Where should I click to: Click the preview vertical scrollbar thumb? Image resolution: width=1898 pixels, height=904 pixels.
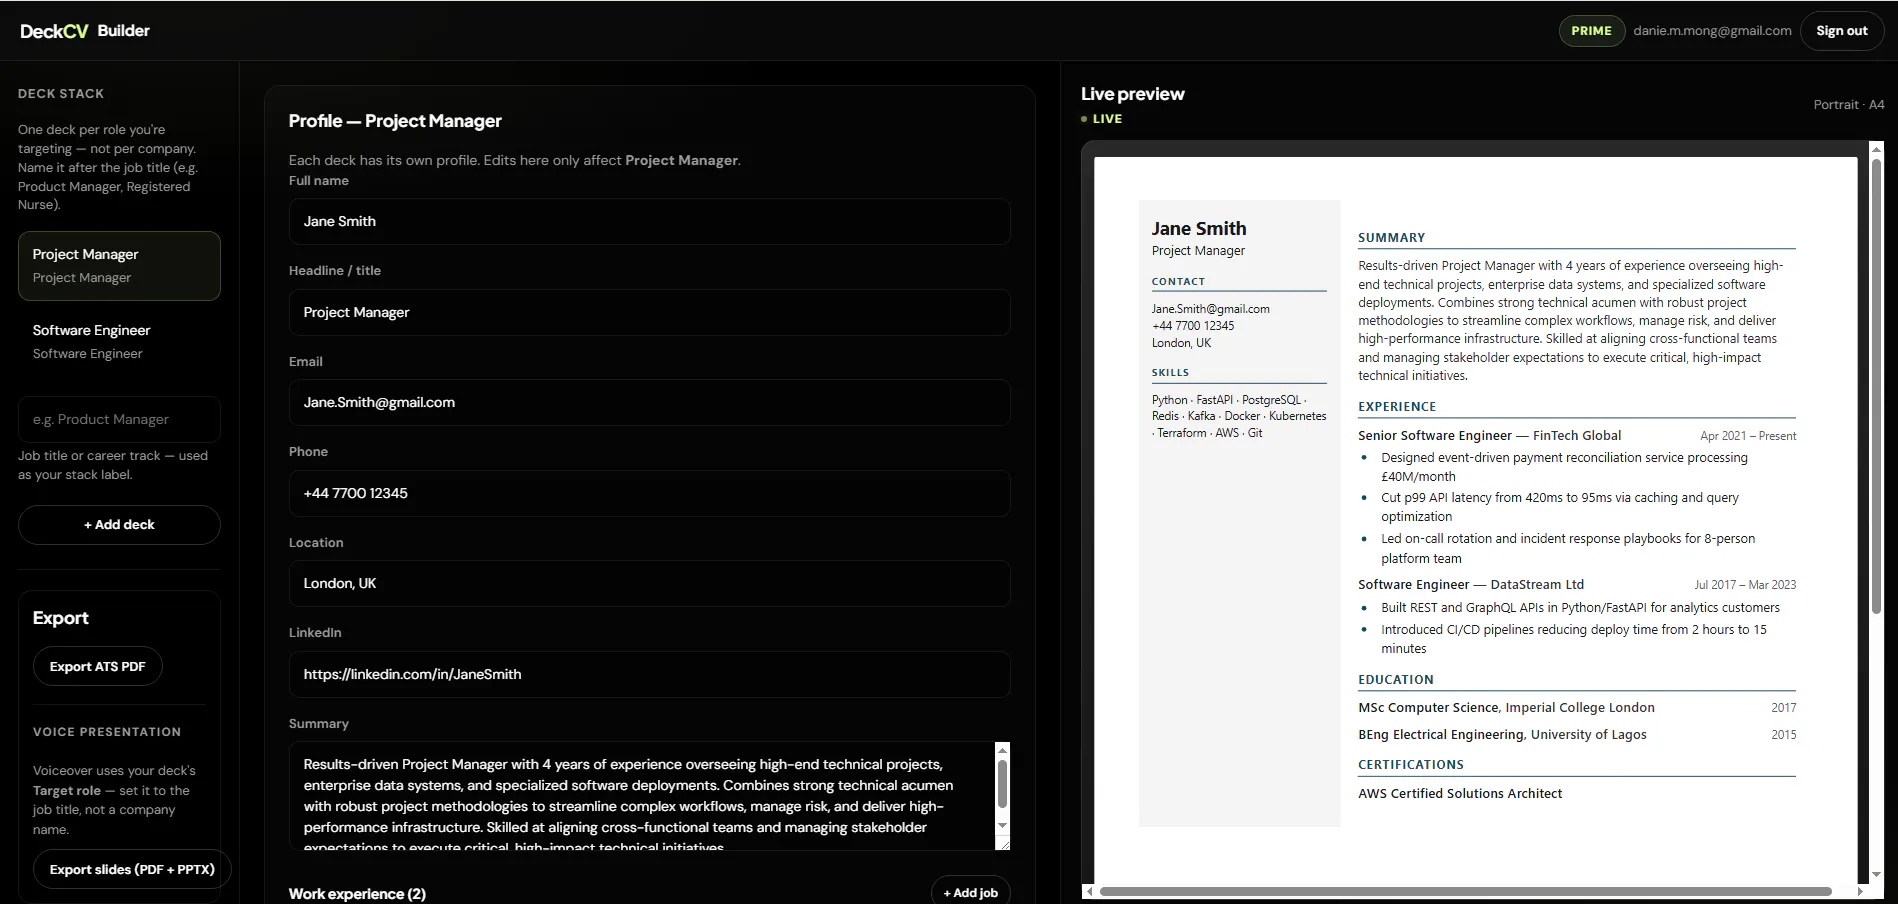click(x=1876, y=386)
